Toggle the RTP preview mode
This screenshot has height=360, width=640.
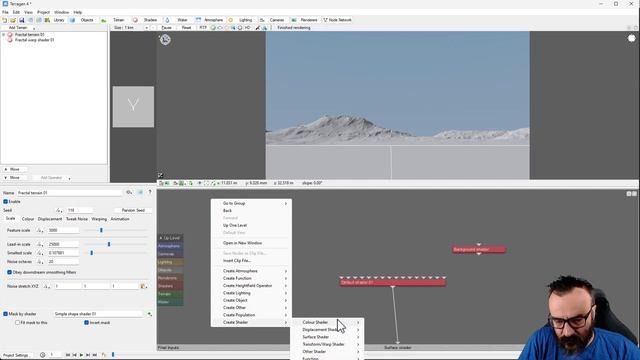pos(203,28)
